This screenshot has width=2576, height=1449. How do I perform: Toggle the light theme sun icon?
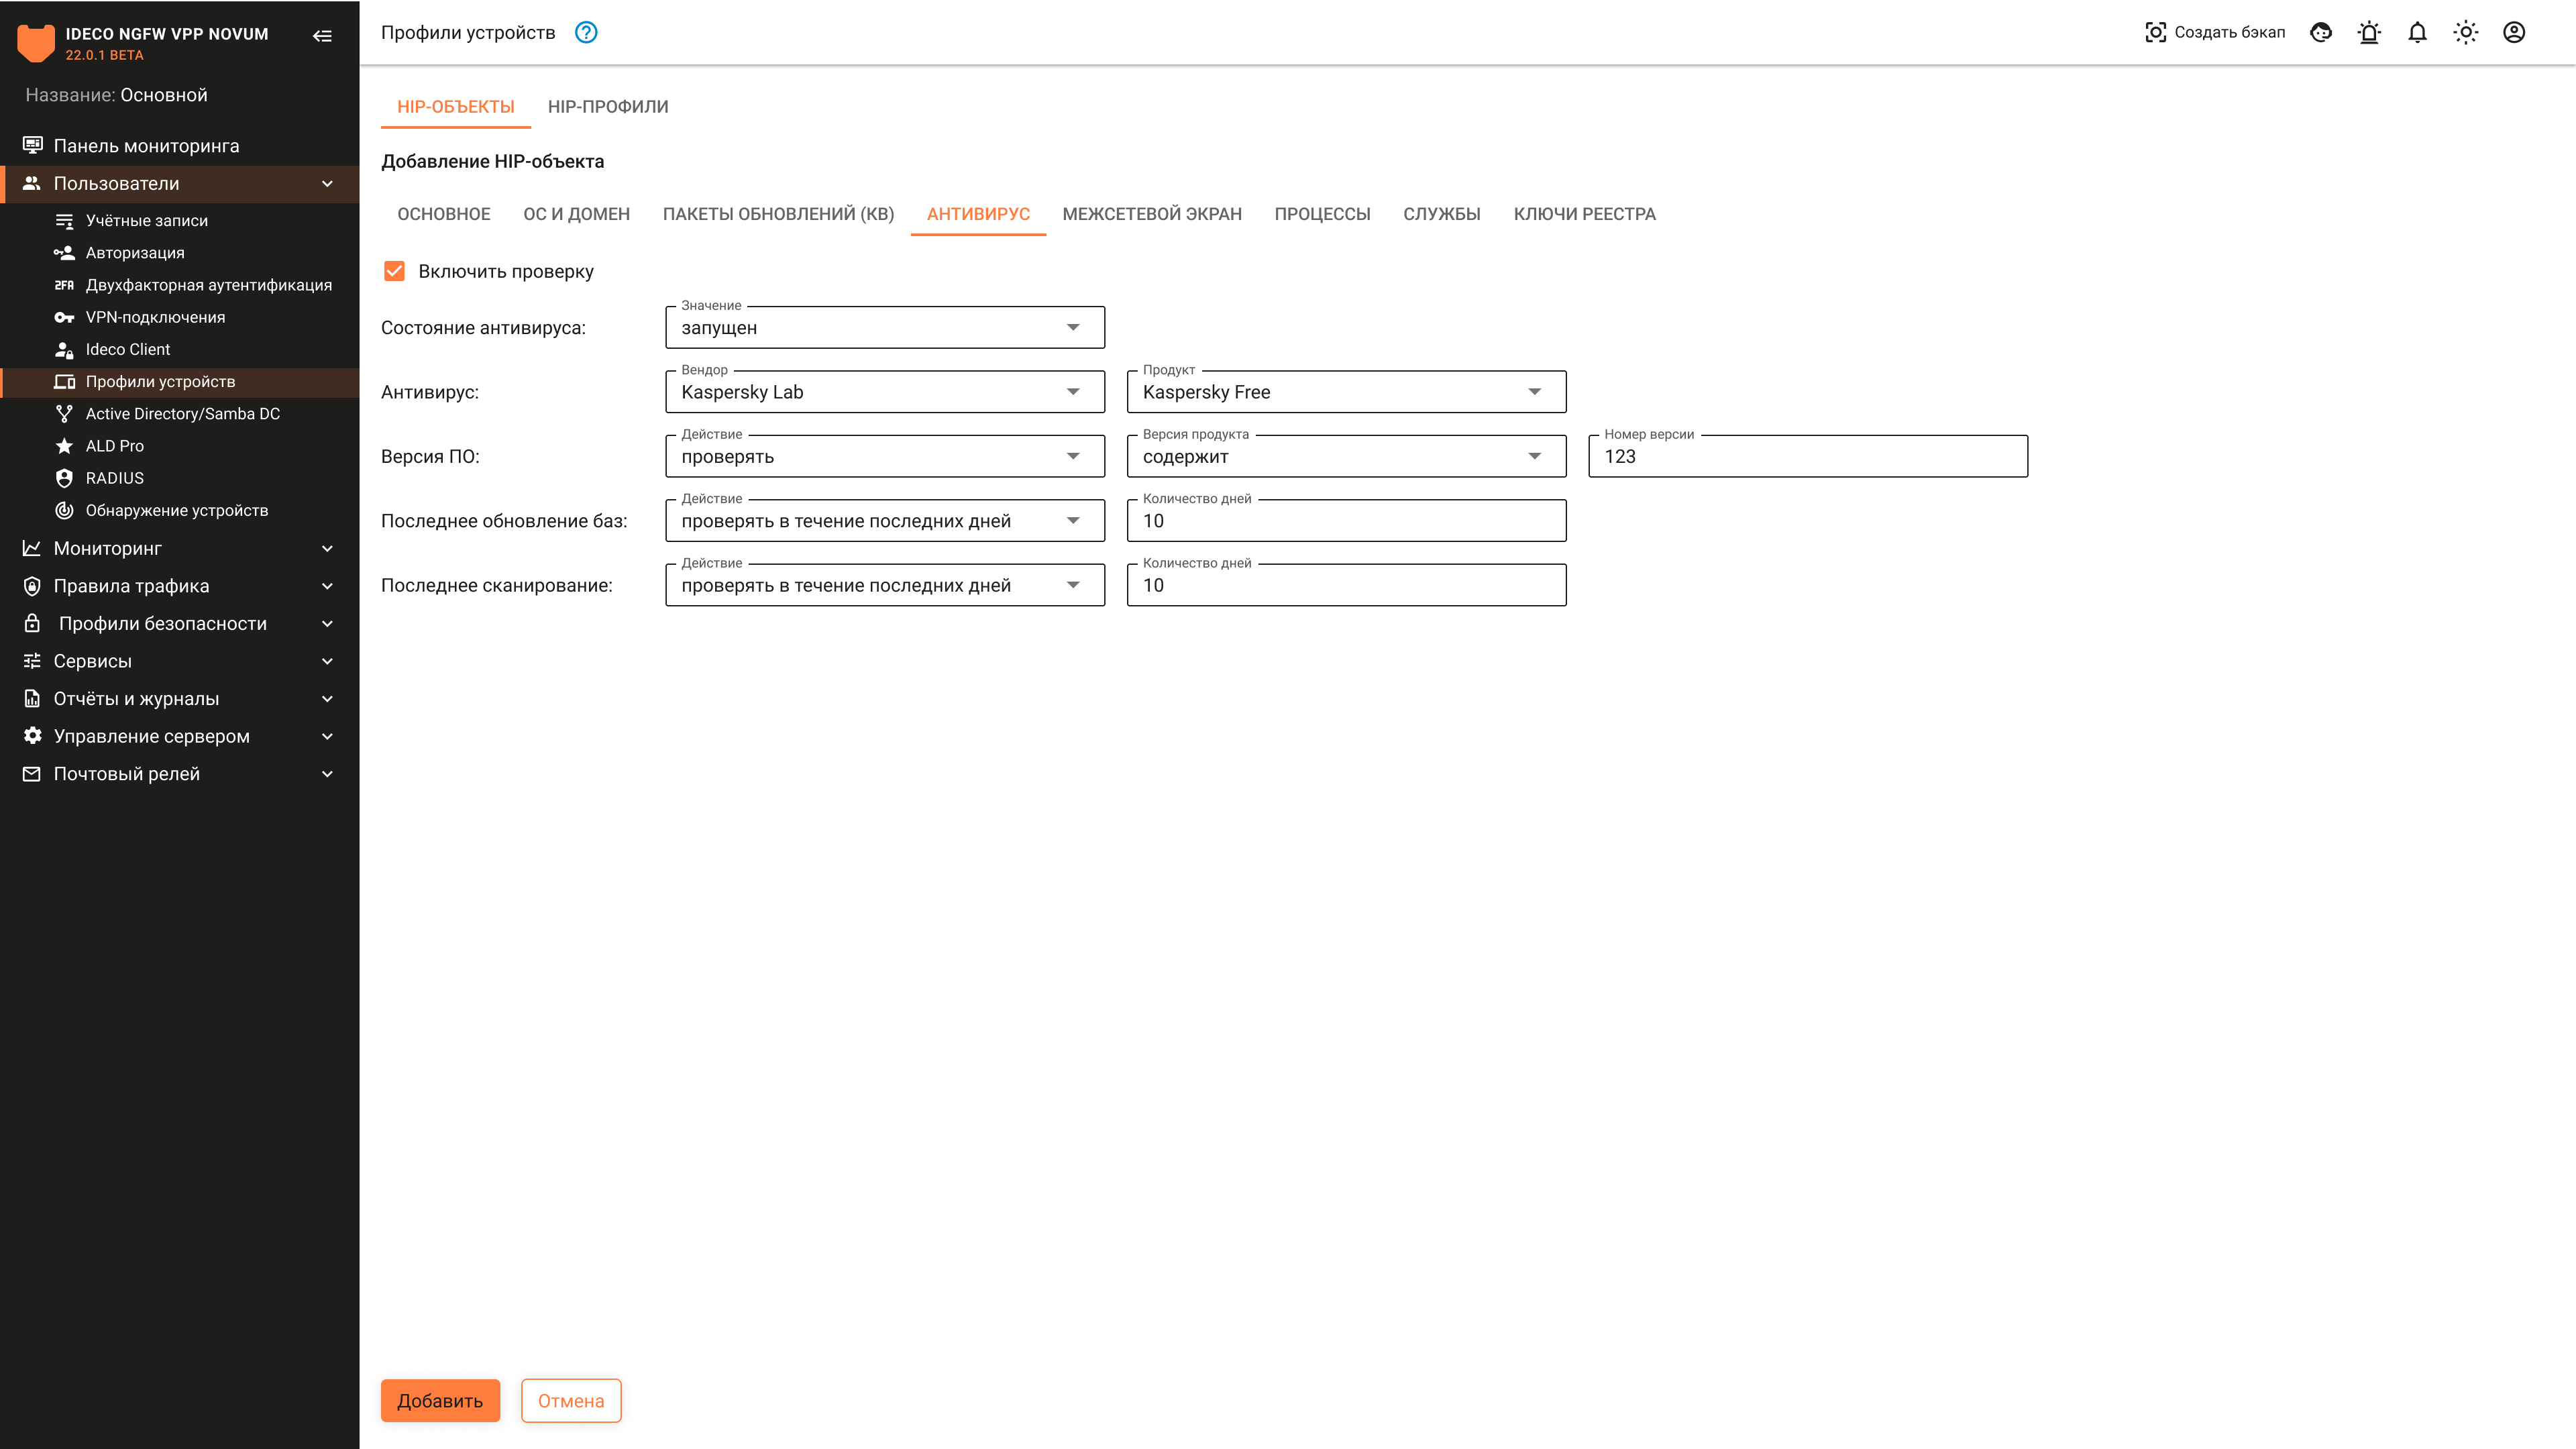[x=2465, y=33]
